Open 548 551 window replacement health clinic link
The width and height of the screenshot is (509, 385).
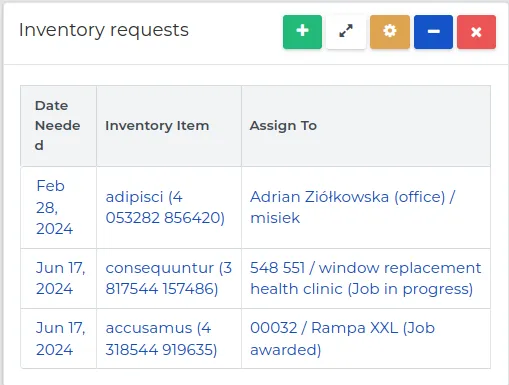pos(366,278)
